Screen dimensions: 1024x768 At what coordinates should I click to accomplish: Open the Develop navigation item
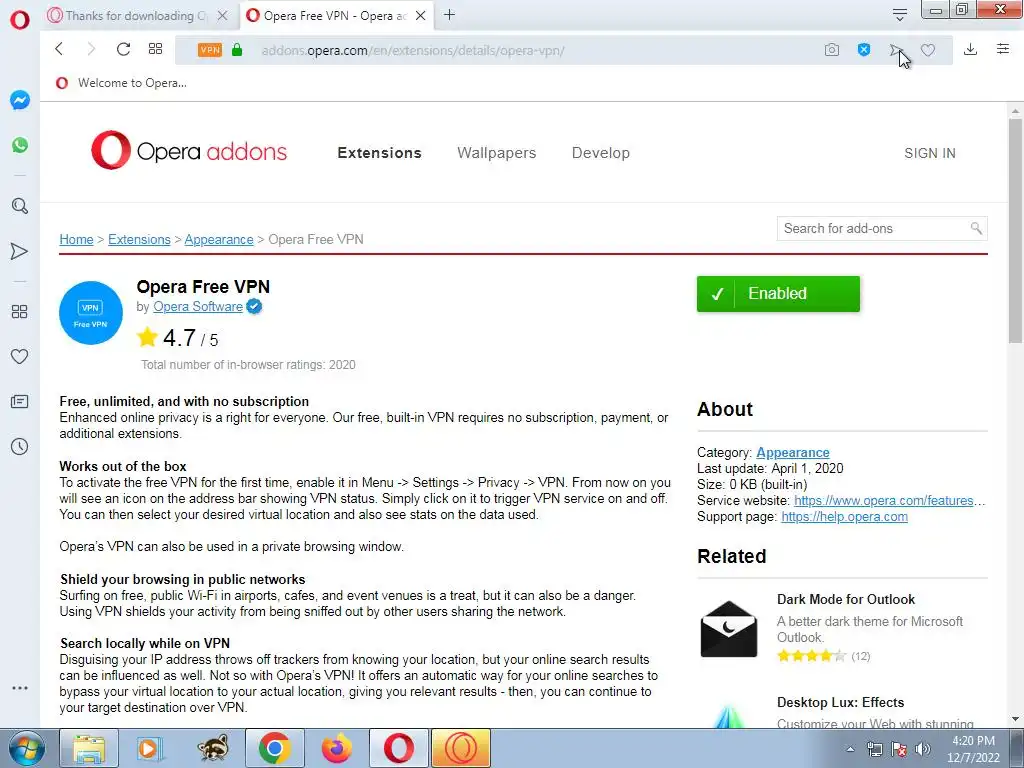pyautogui.click(x=601, y=153)
